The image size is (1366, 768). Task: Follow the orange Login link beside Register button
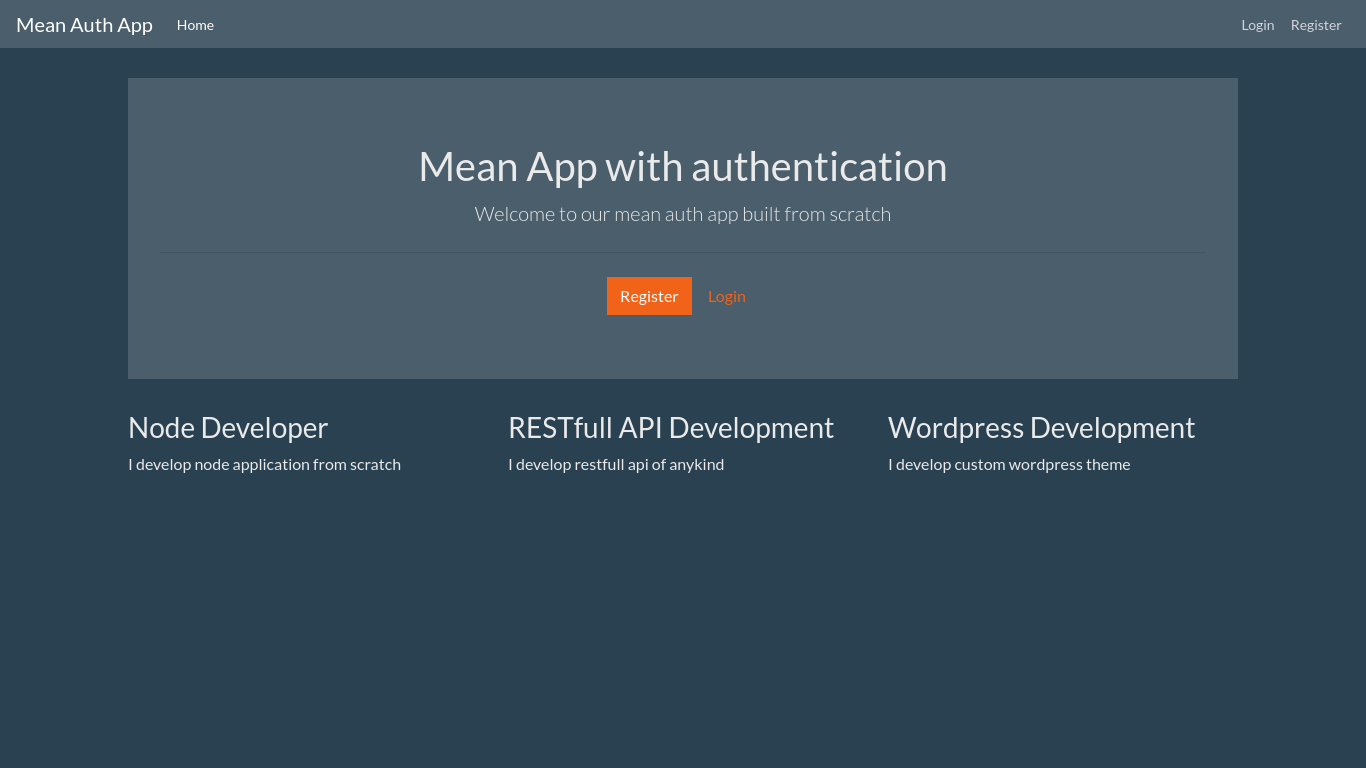pyautogui.click(x=726, y=296)
